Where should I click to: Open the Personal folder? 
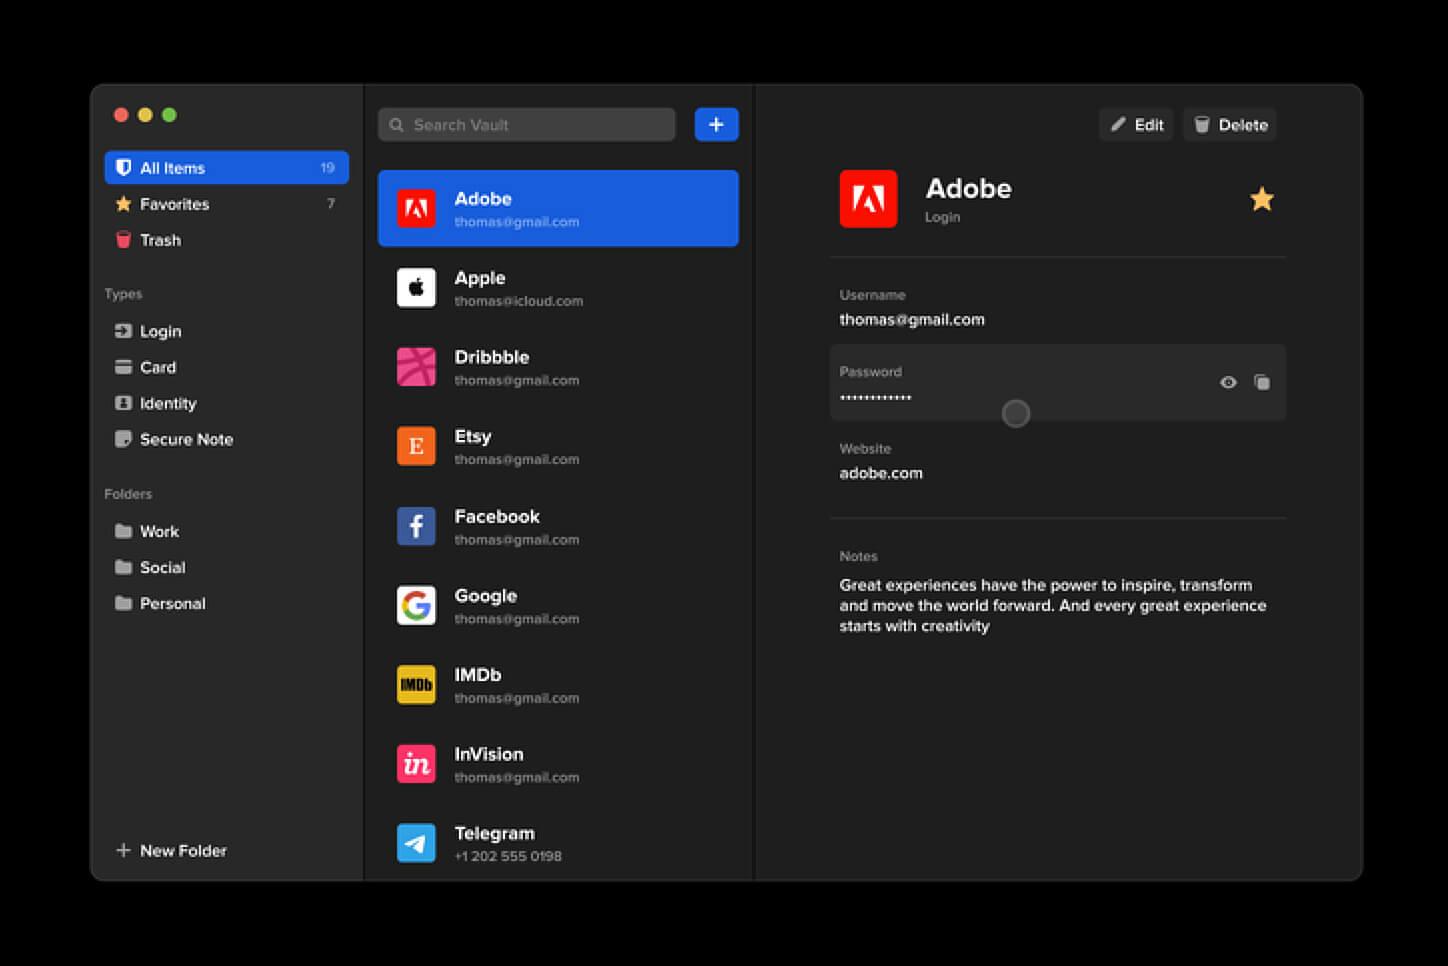click(227, 603)
